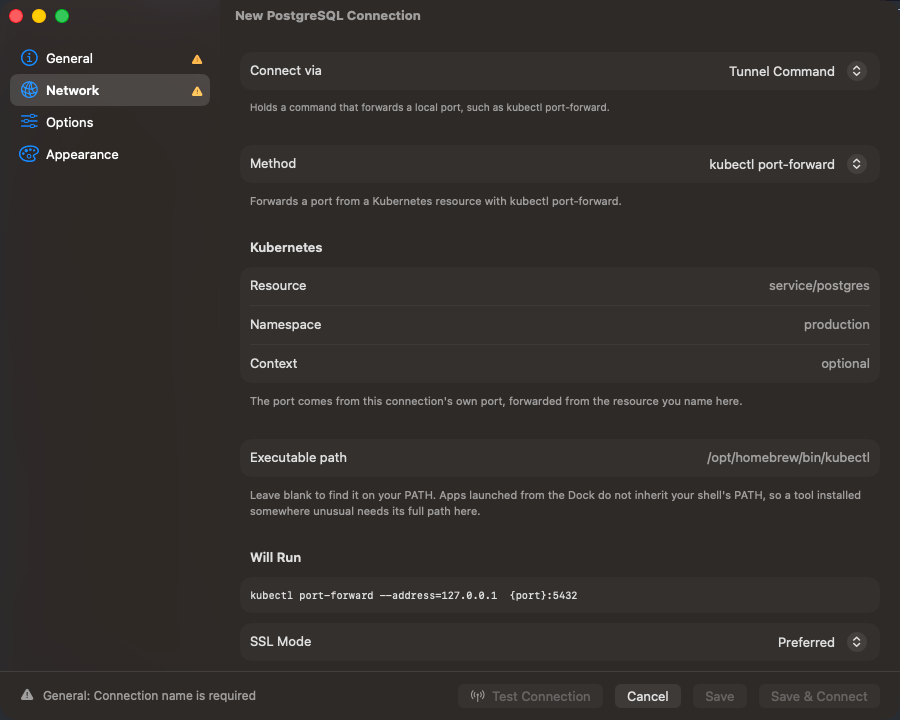Screen dimensions: 900x720
Task: Click the Save button
Action: tap(720, 696)
